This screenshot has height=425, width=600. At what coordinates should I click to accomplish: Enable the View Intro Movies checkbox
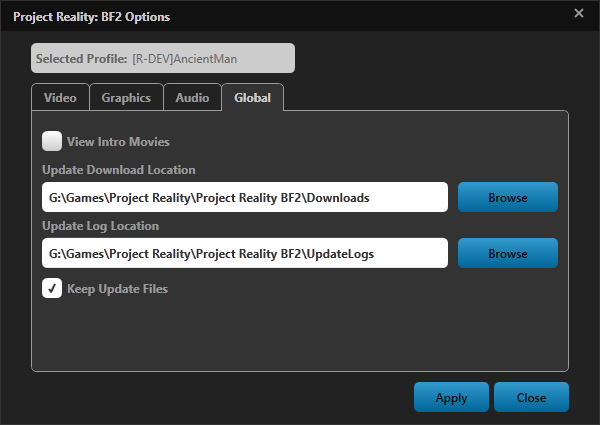click(x=52, y=142)
